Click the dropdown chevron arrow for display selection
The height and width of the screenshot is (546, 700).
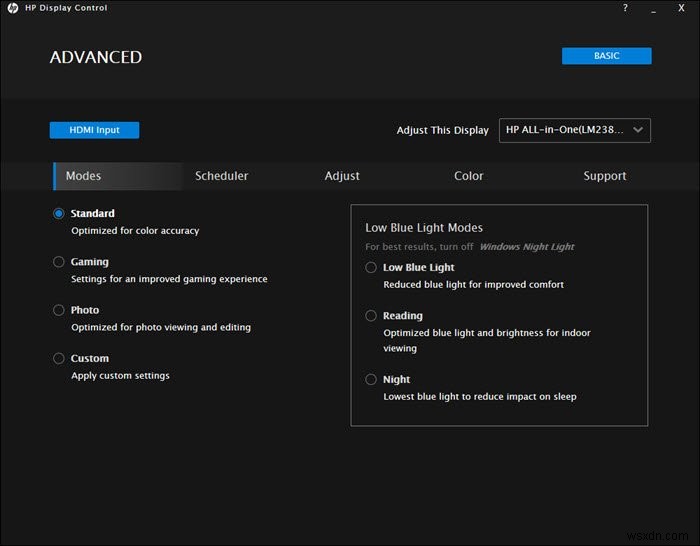(x=638, y=130)
